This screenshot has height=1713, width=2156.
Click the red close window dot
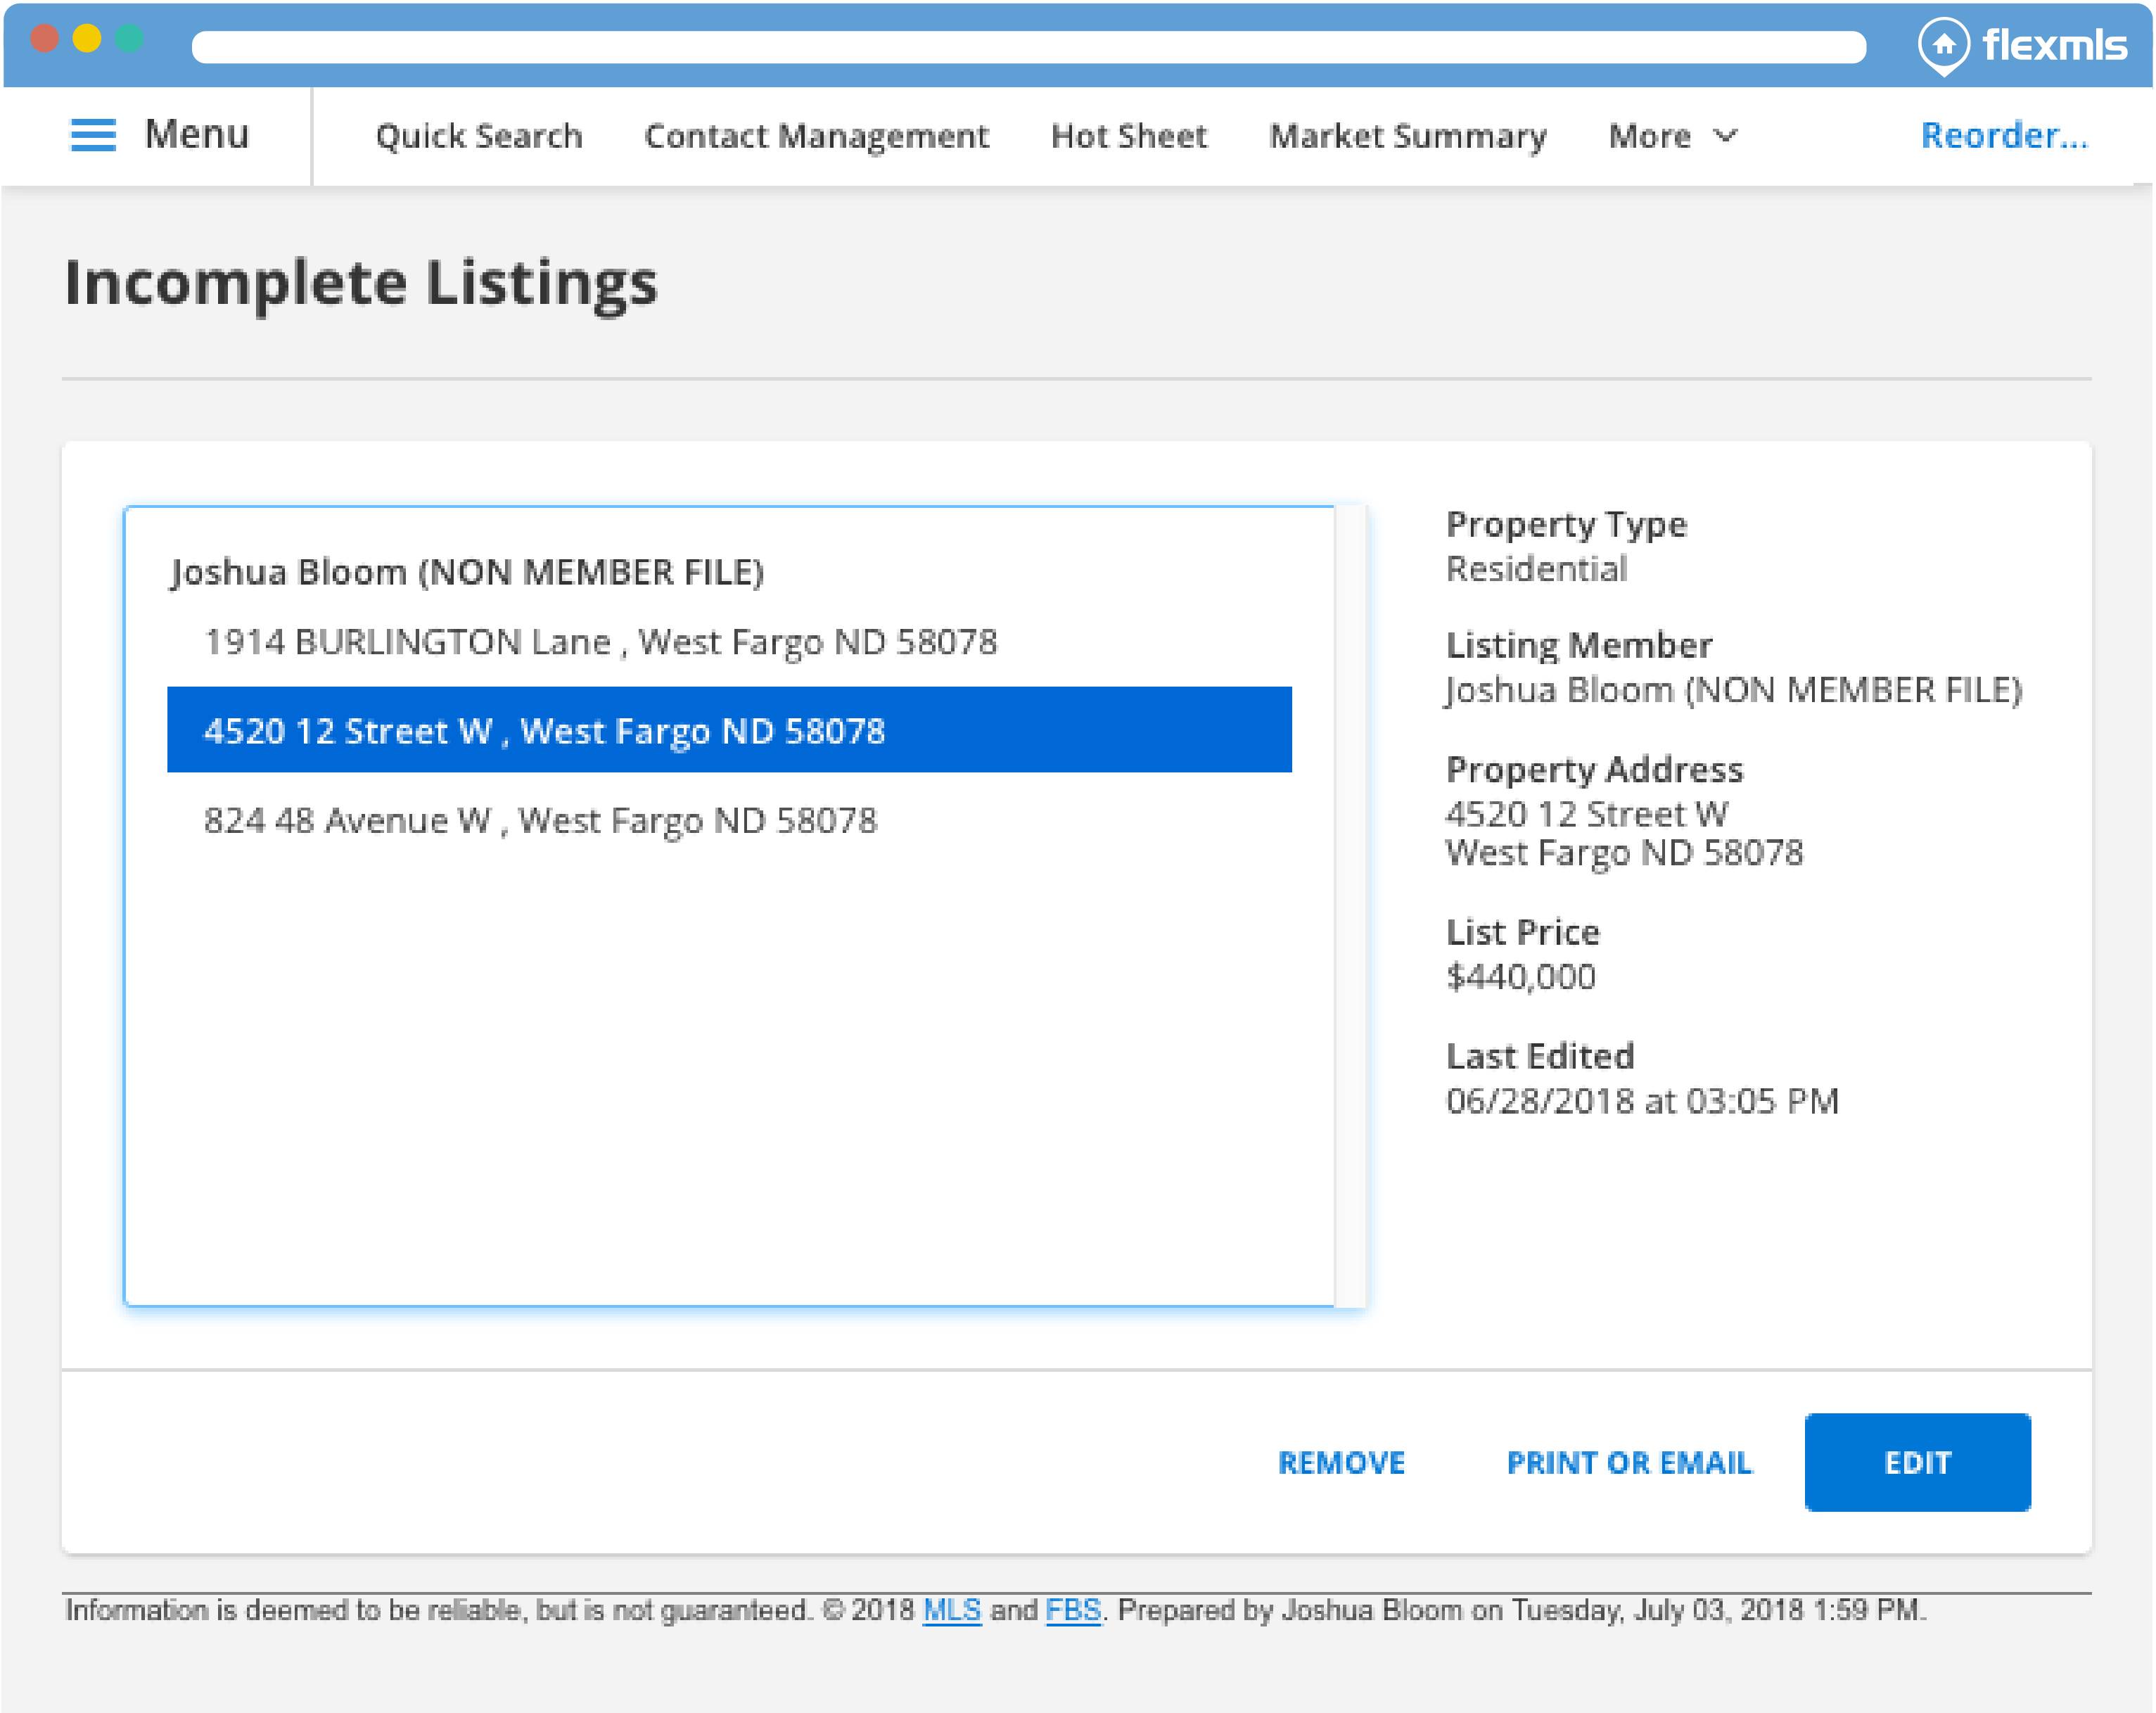[44, 39]
